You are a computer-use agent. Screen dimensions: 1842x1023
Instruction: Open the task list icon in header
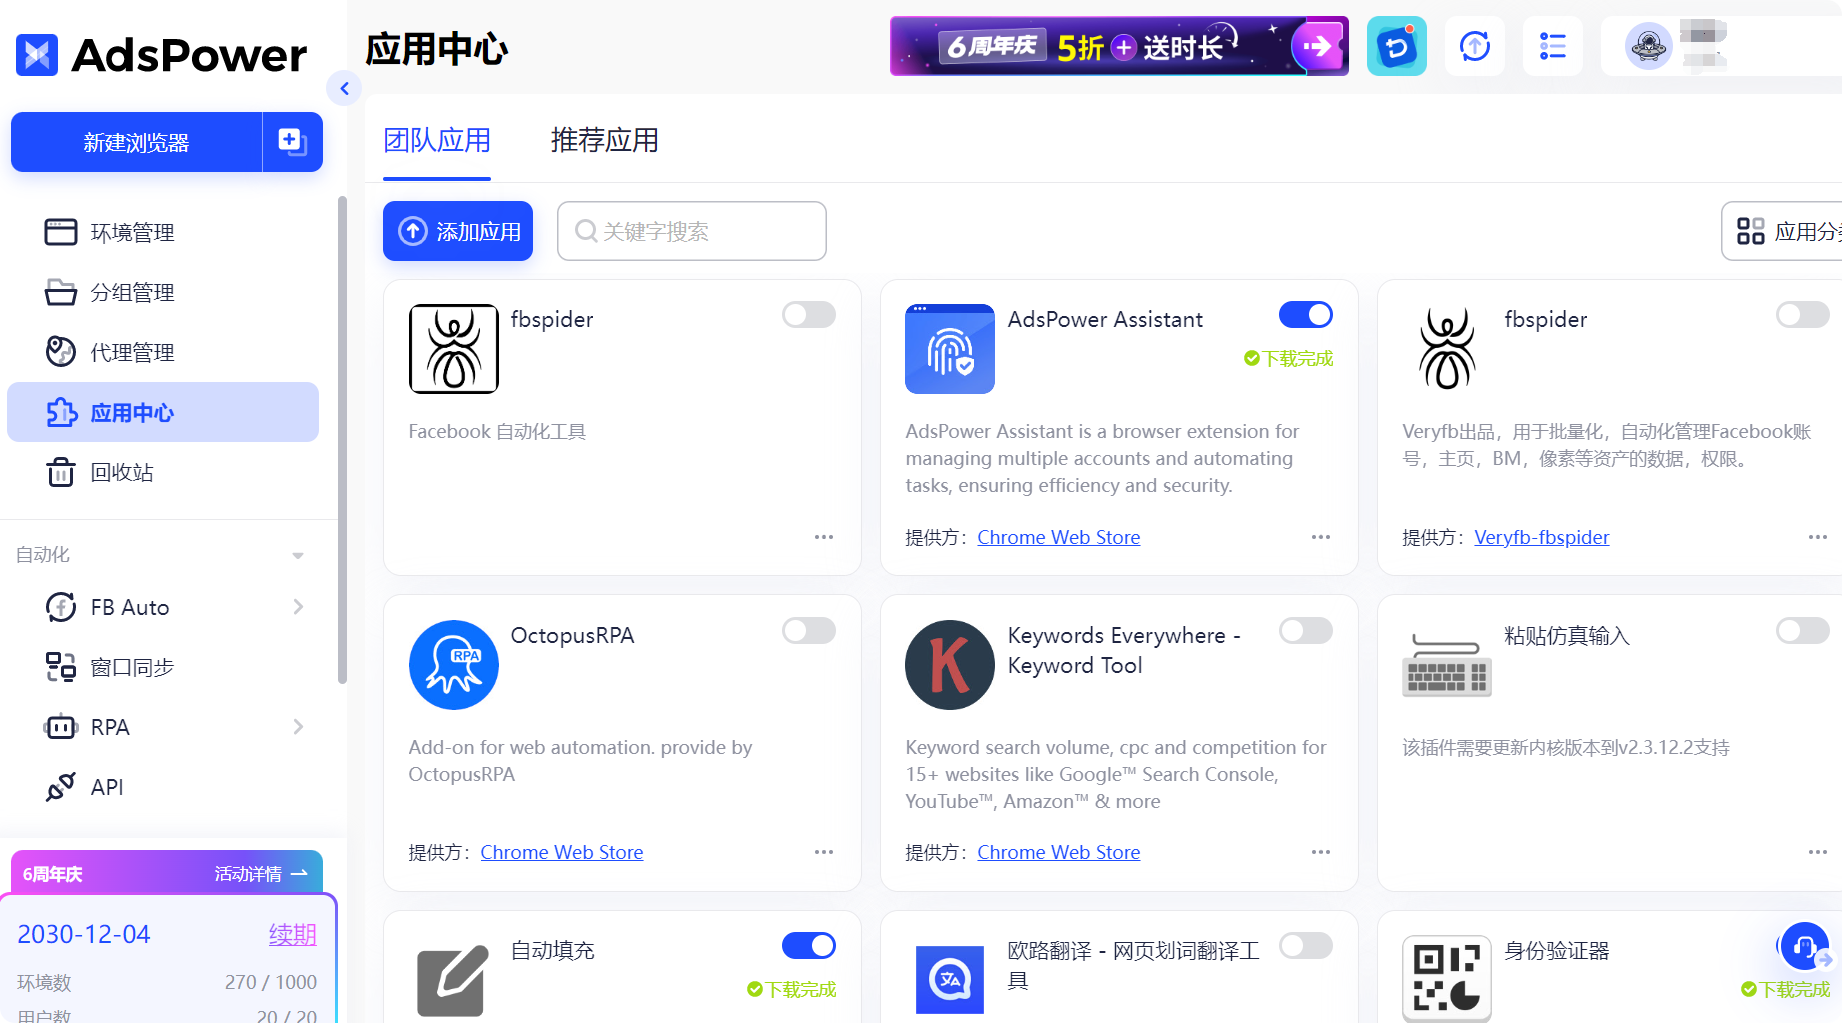1553,46
